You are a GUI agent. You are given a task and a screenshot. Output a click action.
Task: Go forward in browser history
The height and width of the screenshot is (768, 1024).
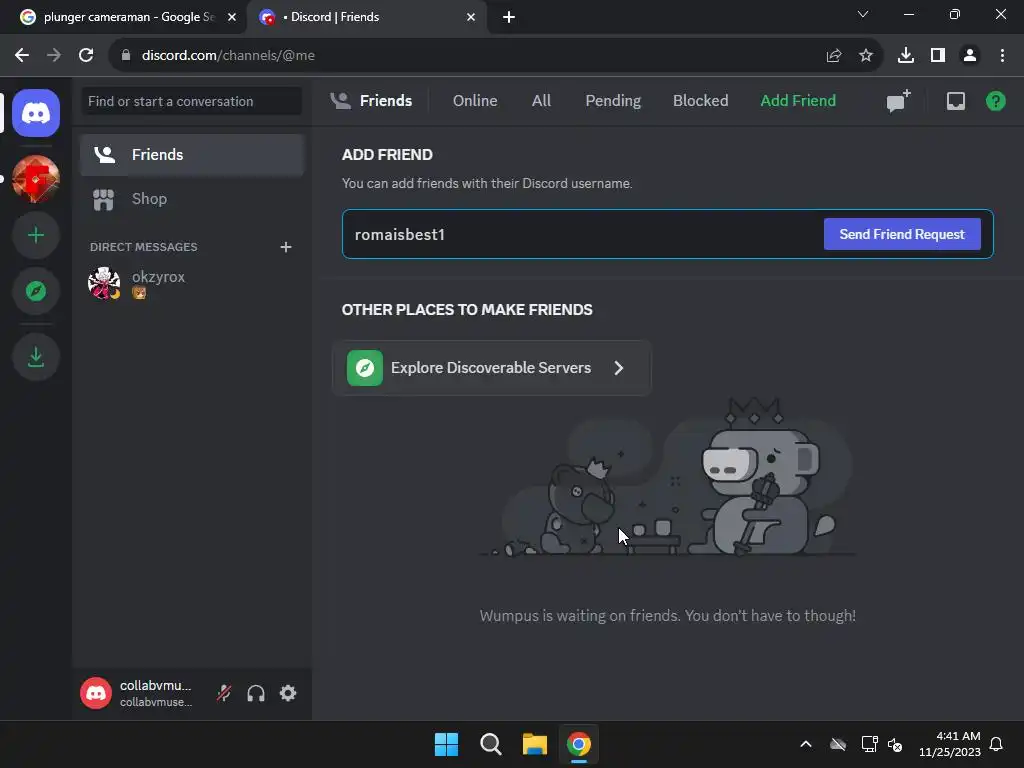point(54,56)
